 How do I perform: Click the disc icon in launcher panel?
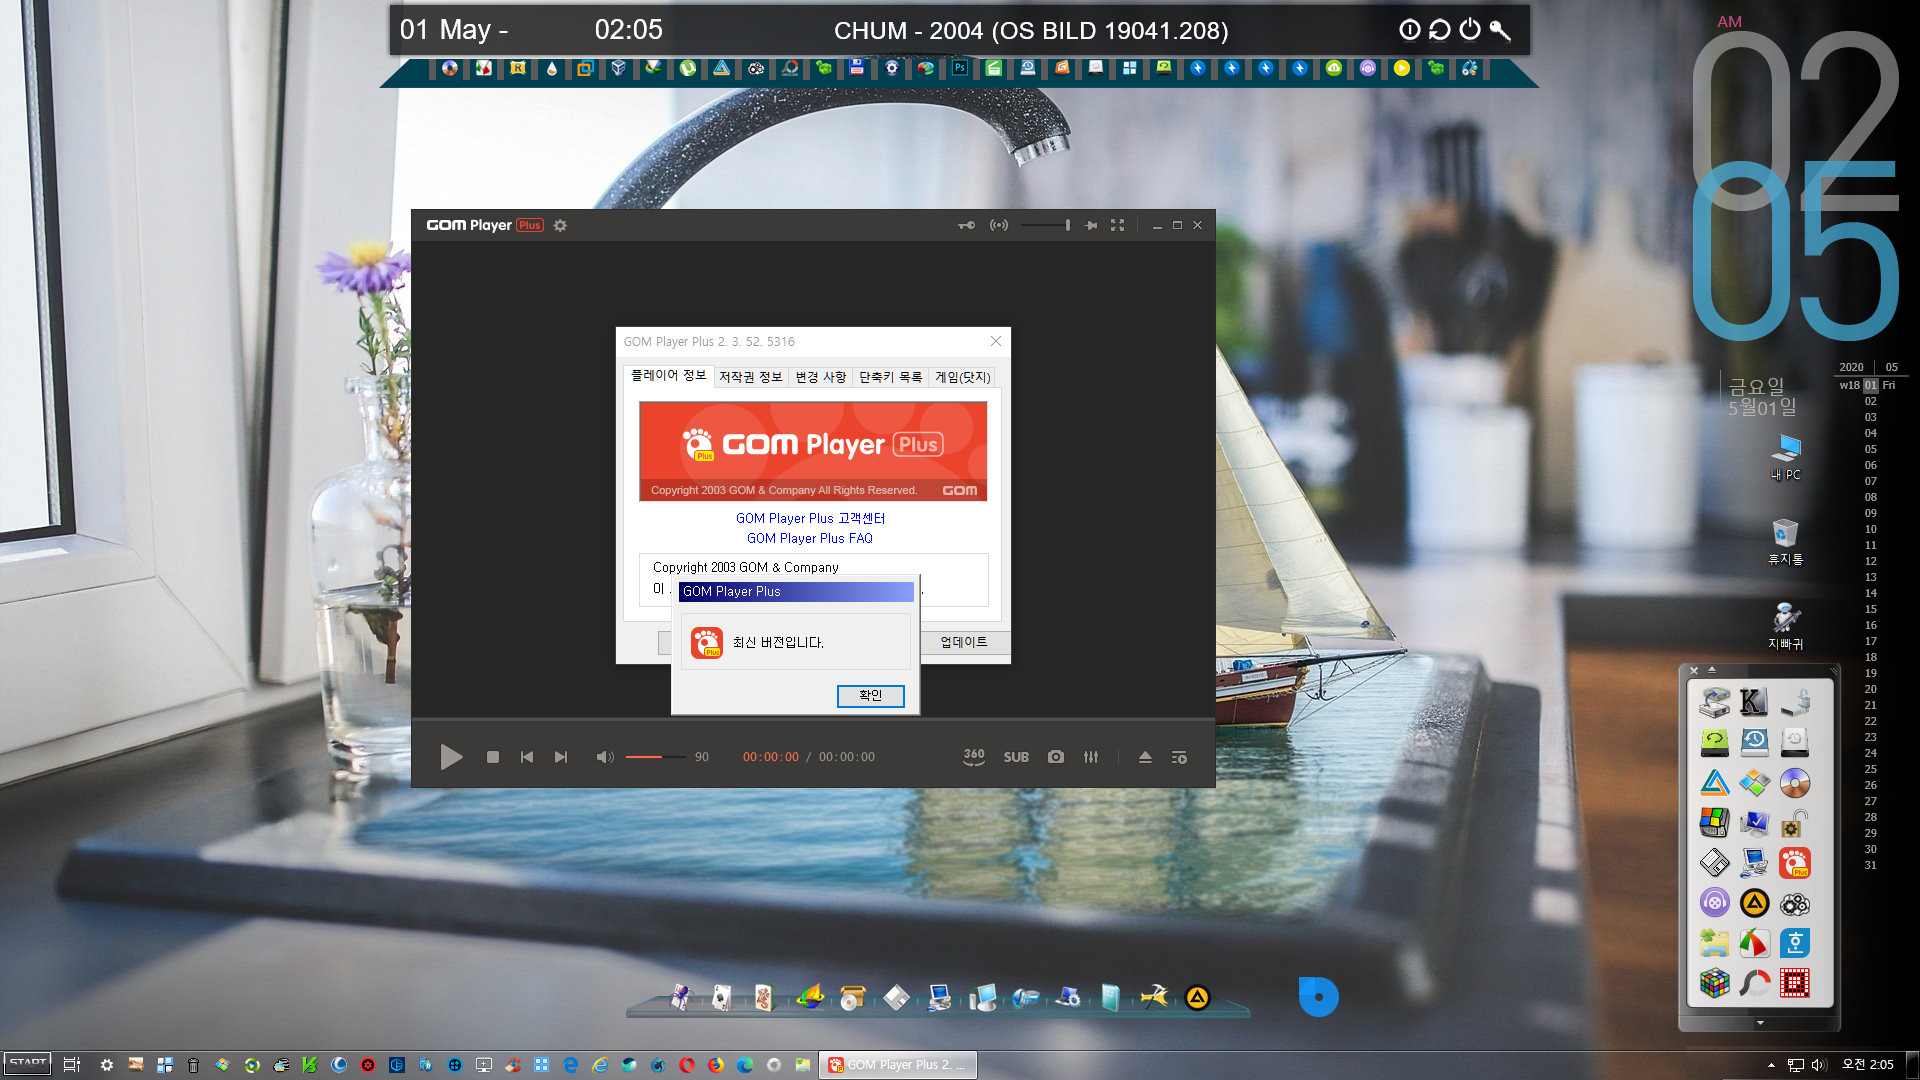(x=1795, y=783)
